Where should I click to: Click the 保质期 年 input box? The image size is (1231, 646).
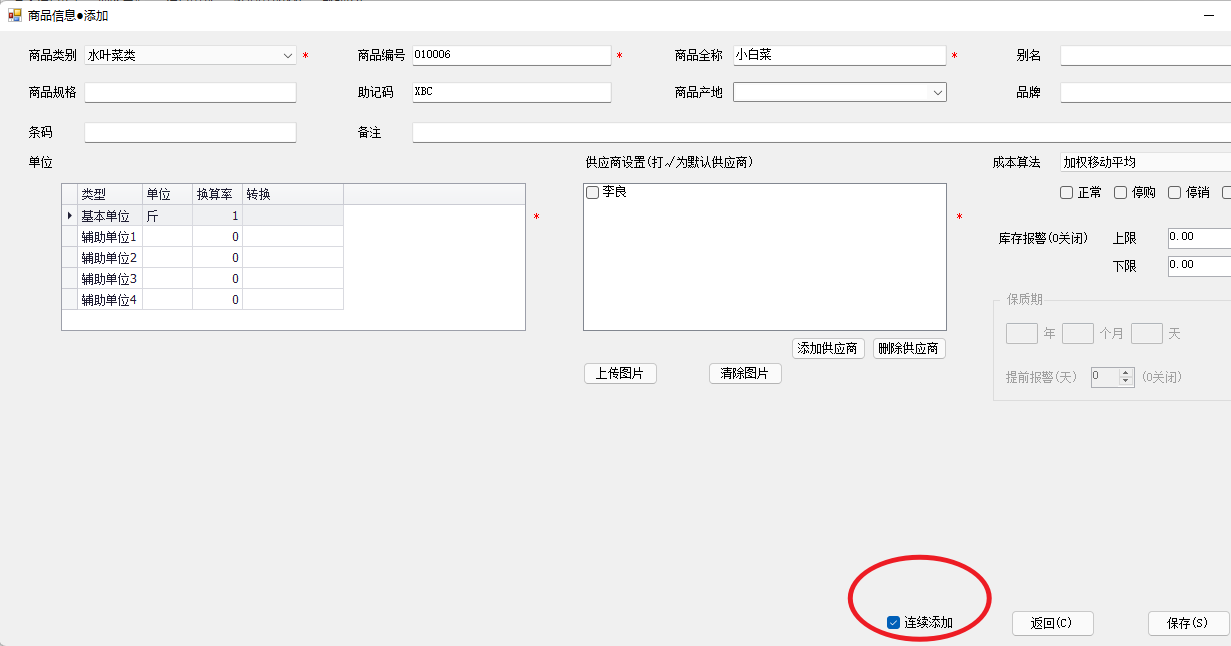point(1021,334)
